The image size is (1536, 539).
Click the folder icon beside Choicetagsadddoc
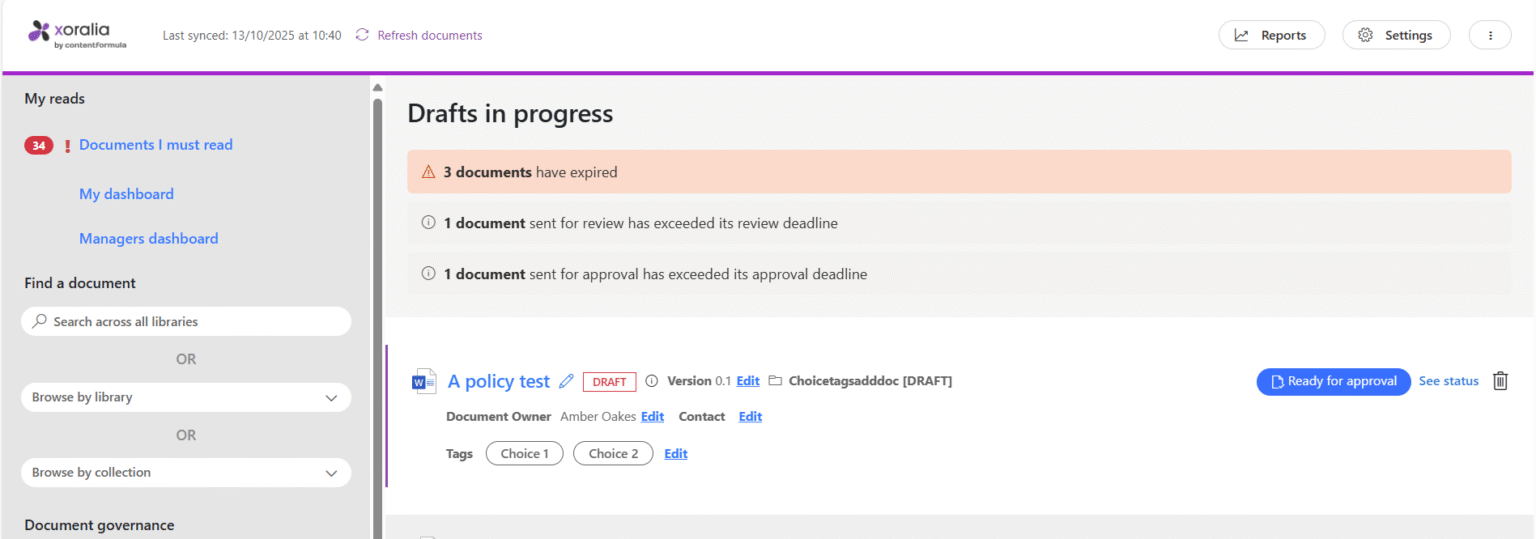click(775, 381)
